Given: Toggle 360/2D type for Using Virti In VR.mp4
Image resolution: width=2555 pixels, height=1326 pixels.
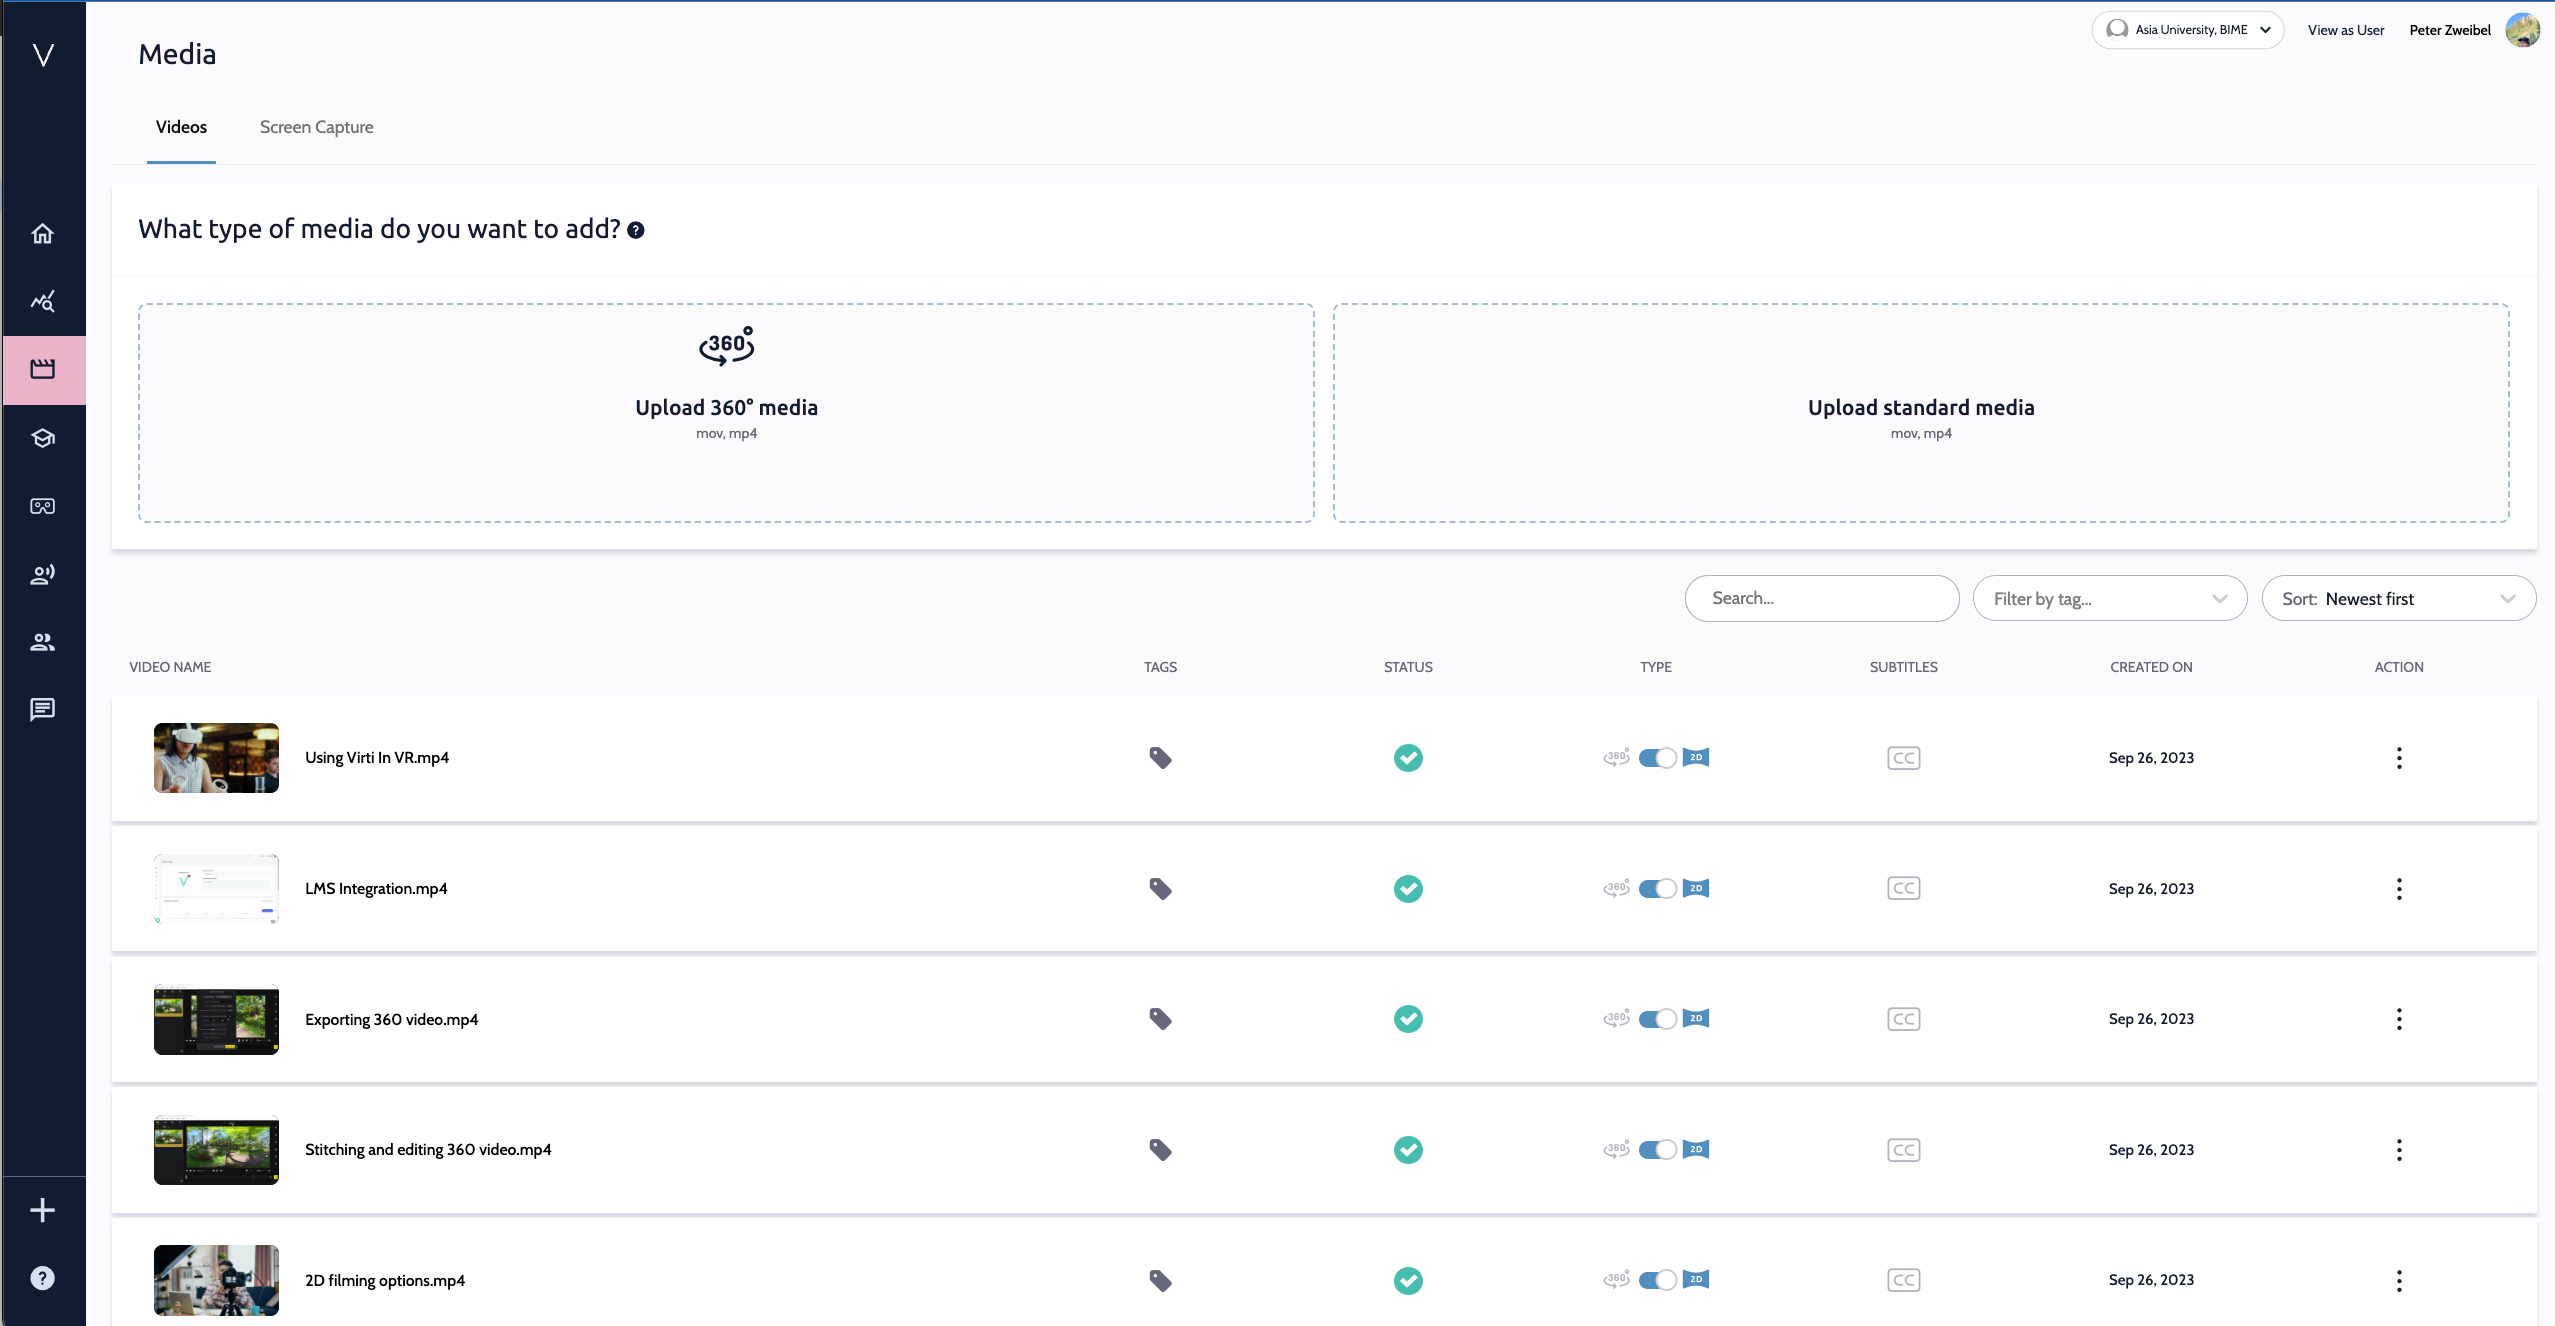Looking at the screenshot, I should coord(1657,758).
